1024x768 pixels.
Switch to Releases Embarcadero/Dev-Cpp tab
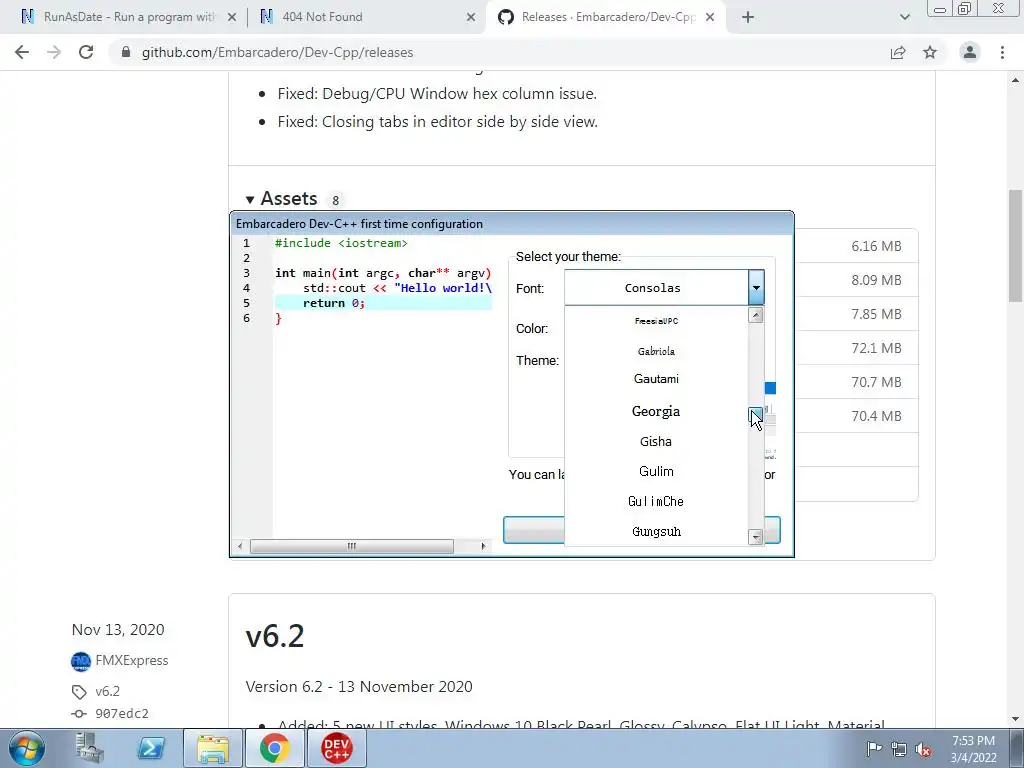(x=607, y=17)
